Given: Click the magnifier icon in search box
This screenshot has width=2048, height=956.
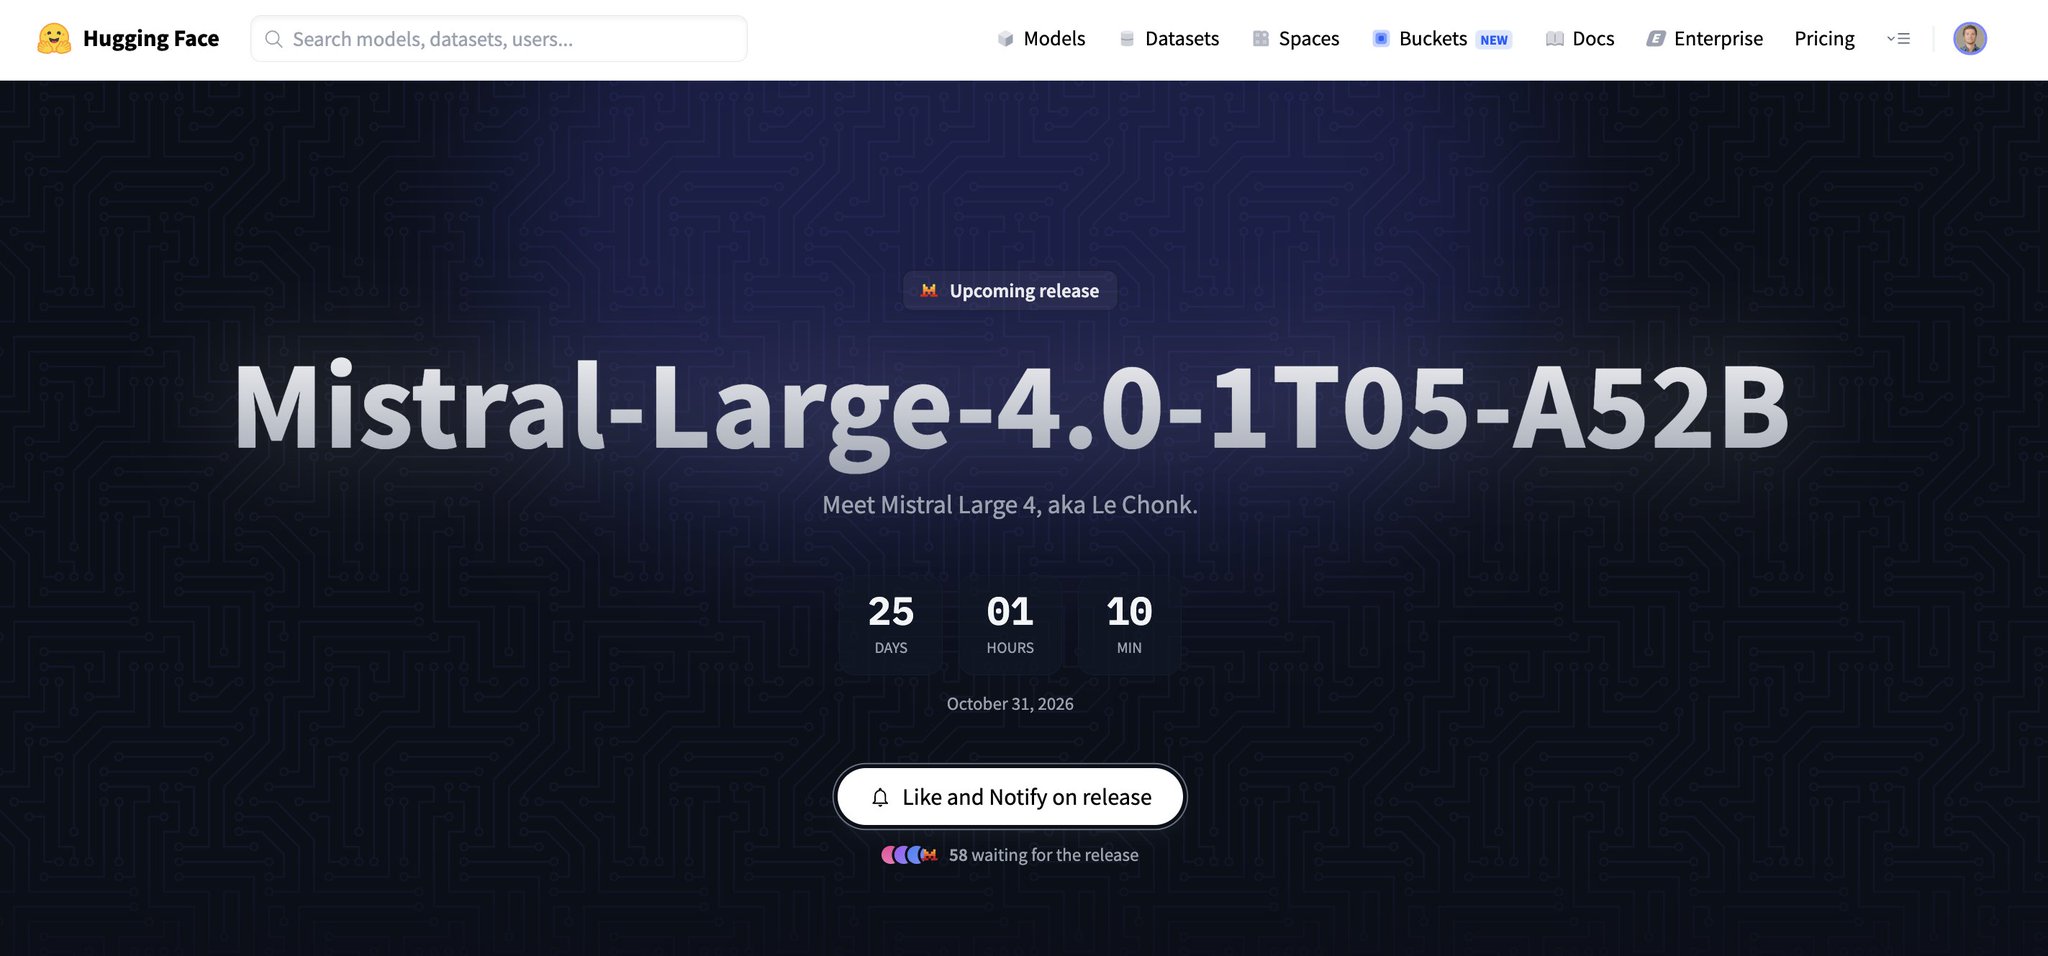Looking at the screenshot, I should [273, 39].
